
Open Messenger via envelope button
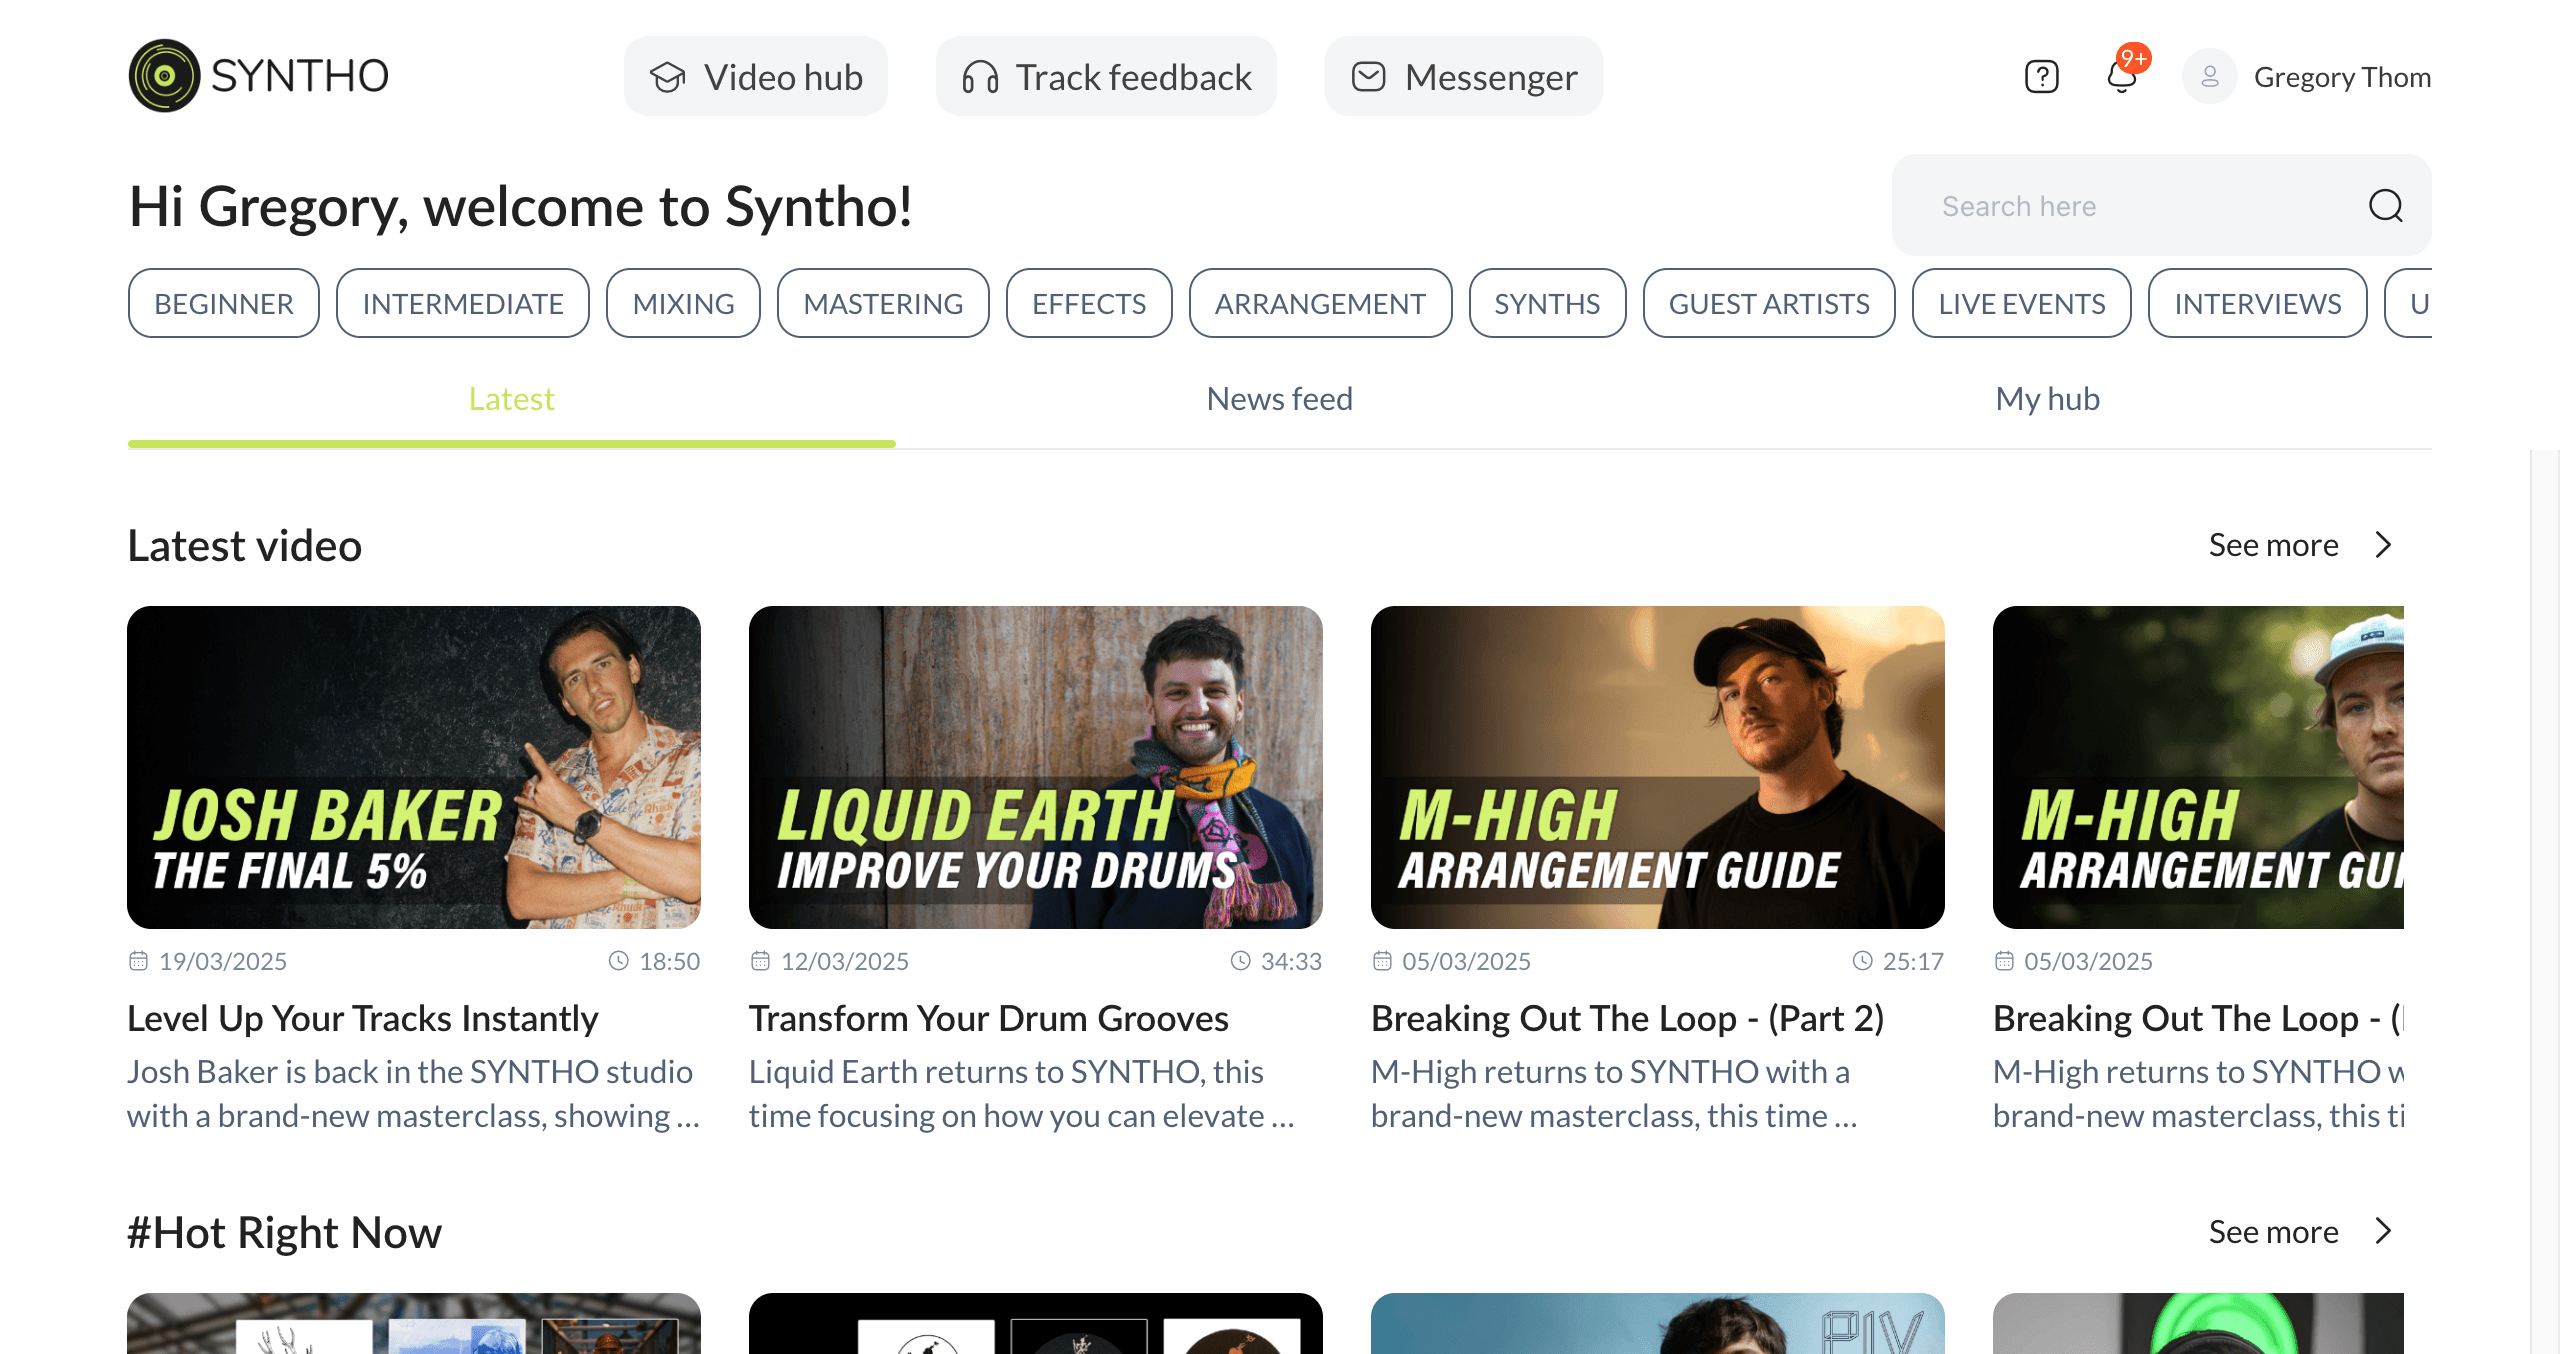coord(1464,77)
